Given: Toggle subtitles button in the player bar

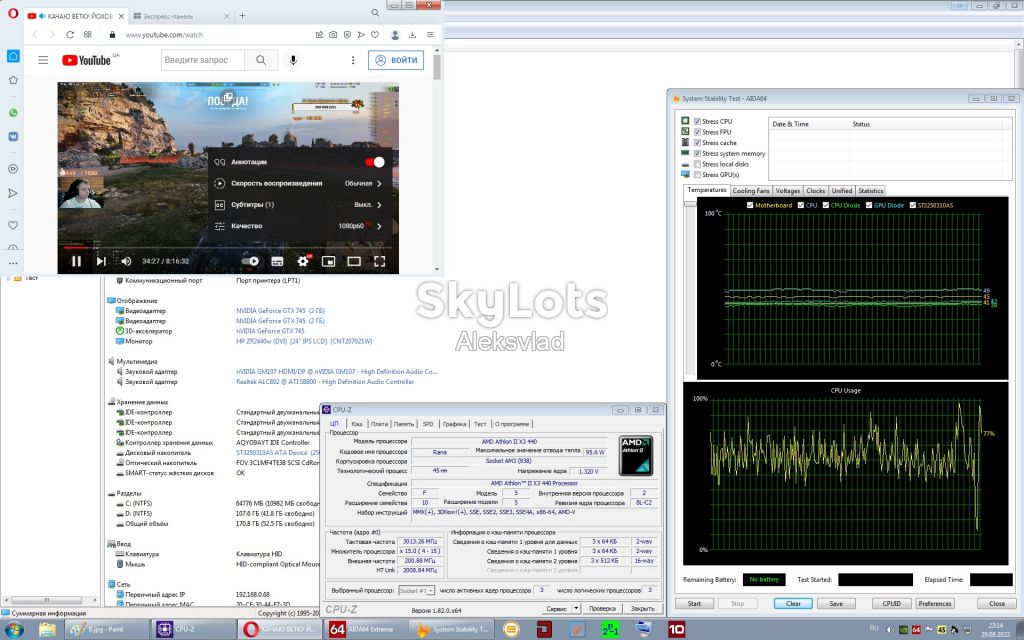Looking at the screenshot, I should pos(277,261).
